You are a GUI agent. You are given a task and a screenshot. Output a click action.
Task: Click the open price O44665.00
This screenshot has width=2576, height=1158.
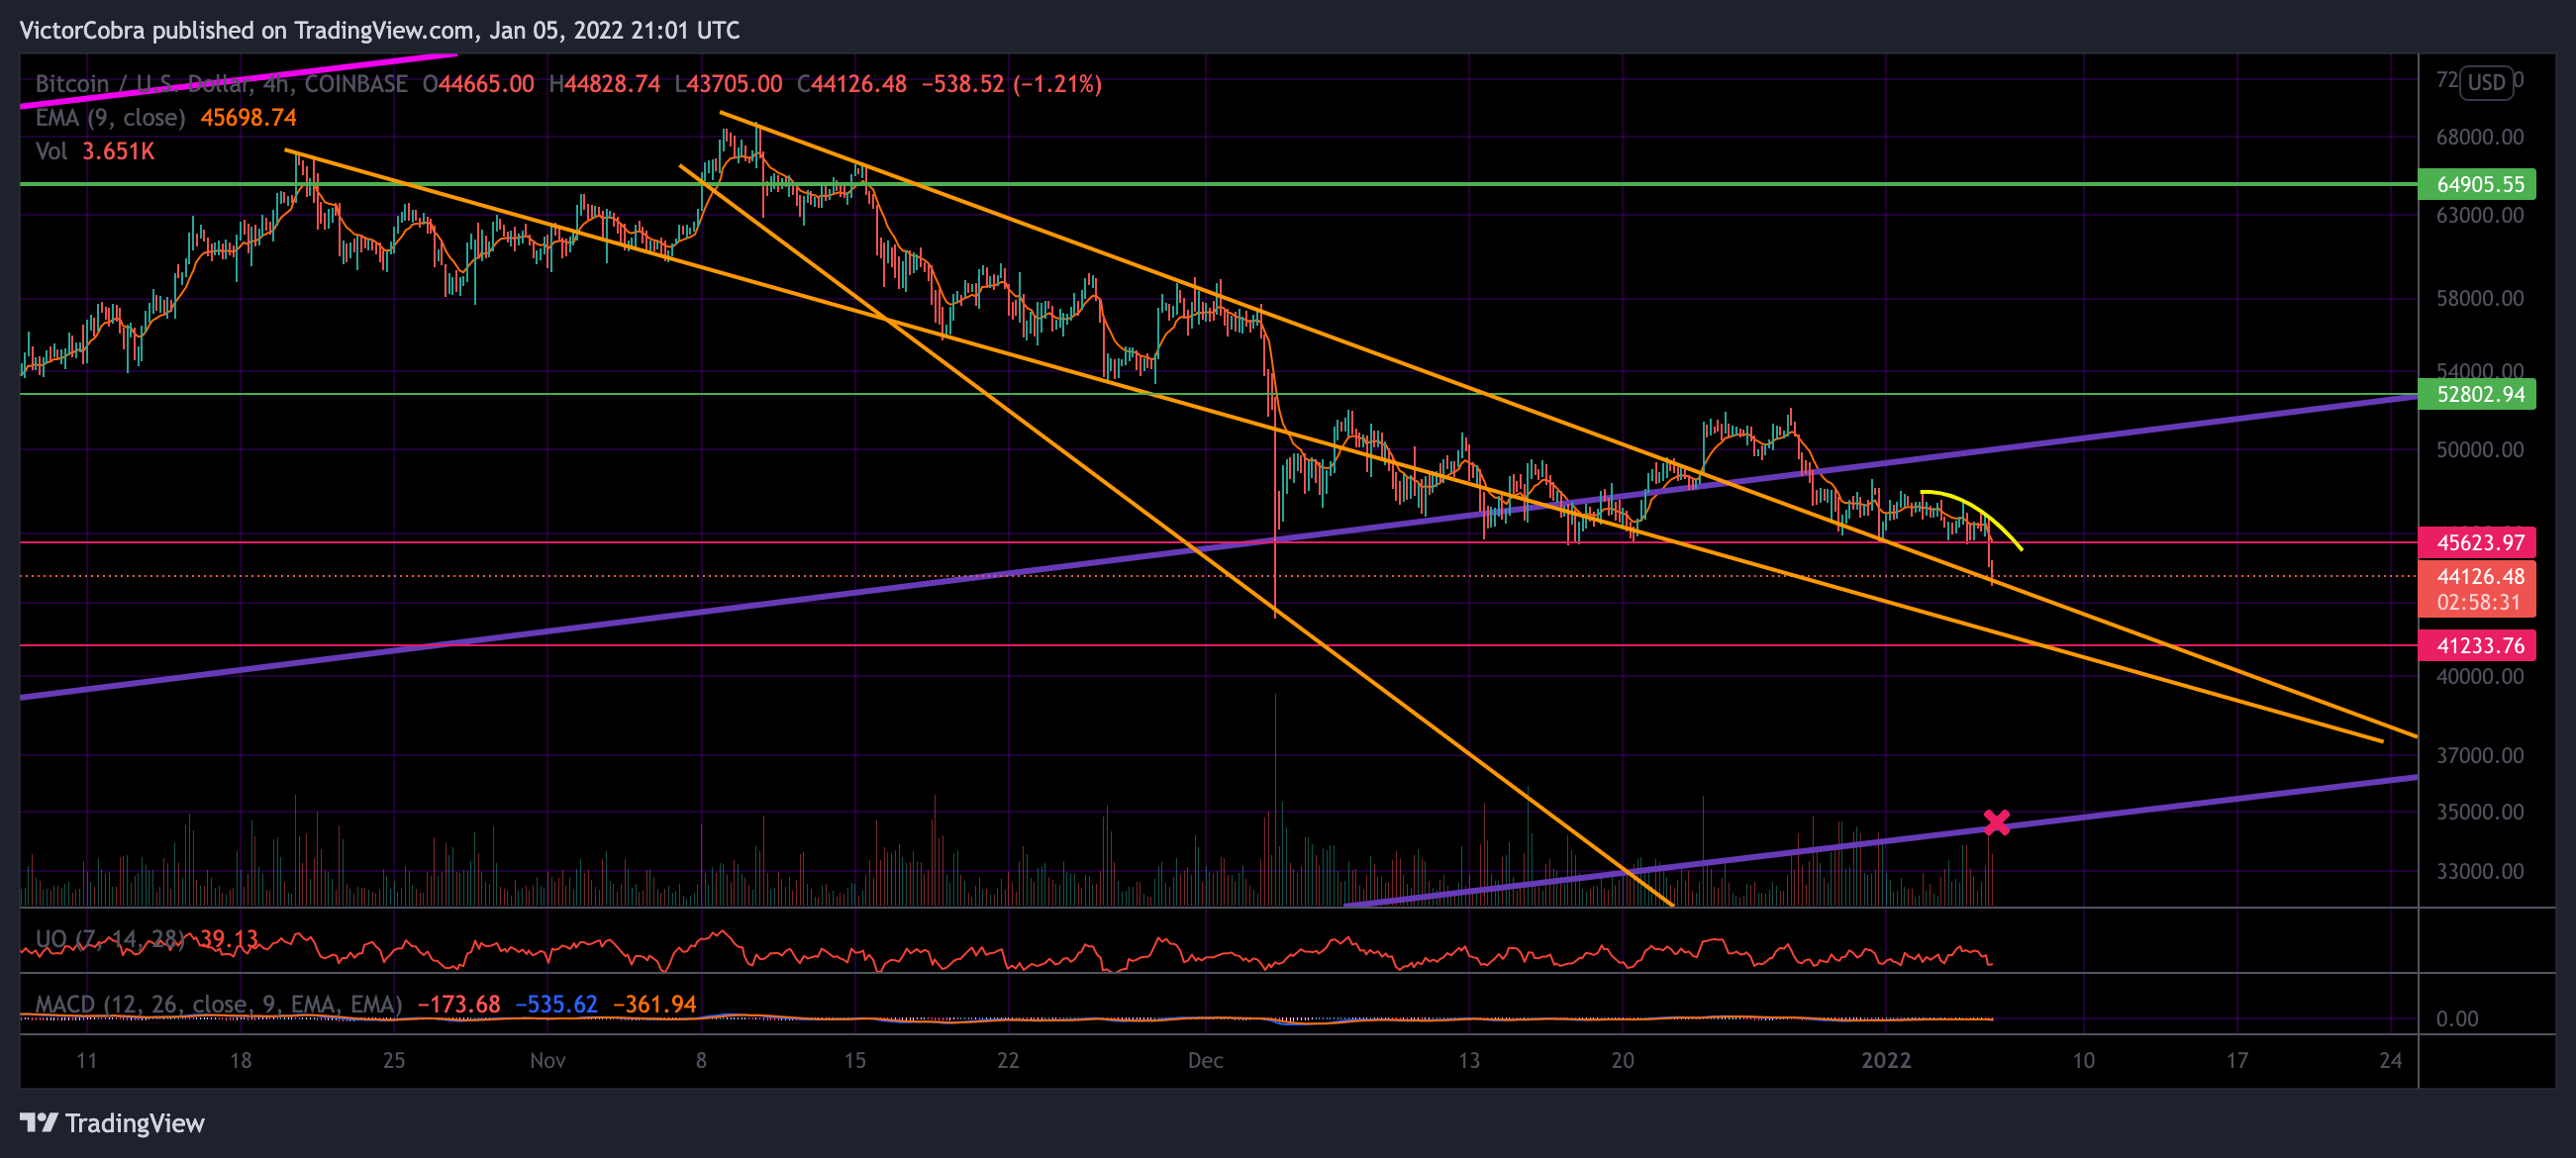(478, 84)
